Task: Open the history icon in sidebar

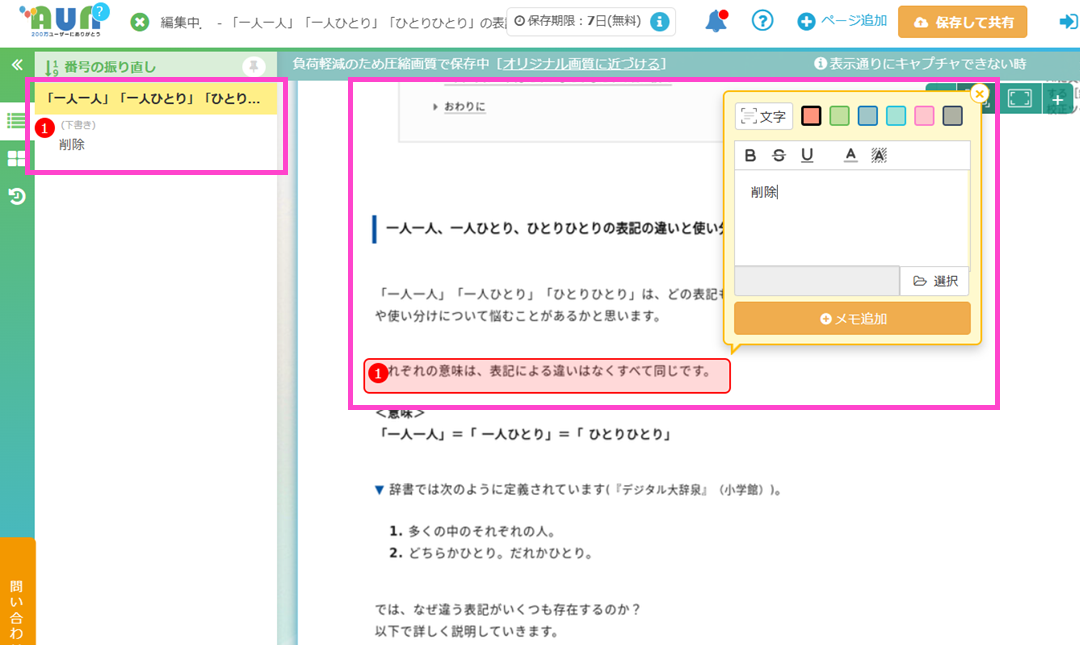Action: click(x=17, y=196)
